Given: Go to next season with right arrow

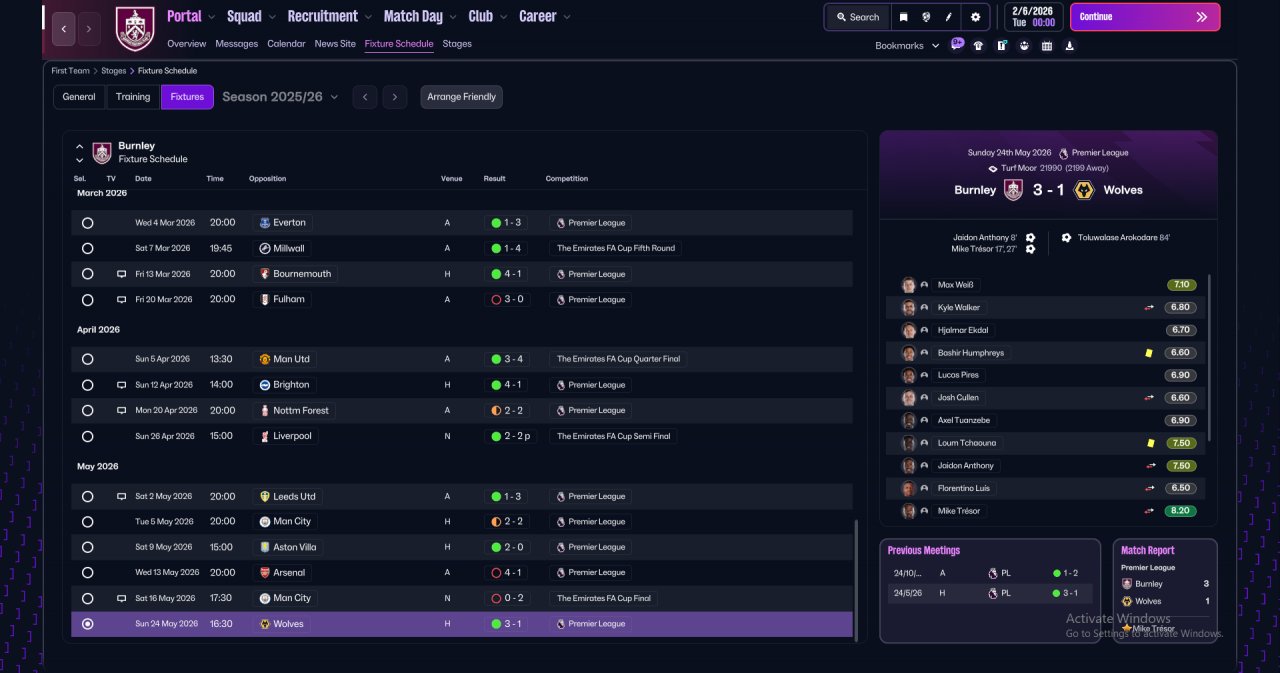Looking at the screenshot, I should [395, 97].
